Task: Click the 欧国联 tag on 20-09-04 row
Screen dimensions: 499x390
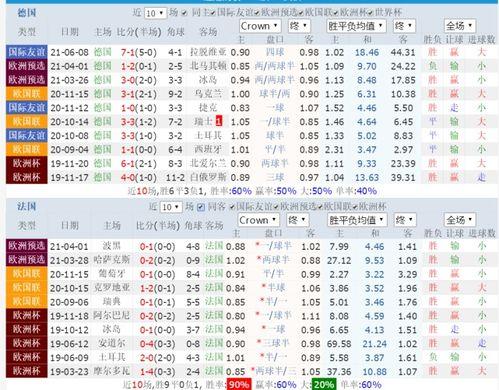Action: click(27, 150)
